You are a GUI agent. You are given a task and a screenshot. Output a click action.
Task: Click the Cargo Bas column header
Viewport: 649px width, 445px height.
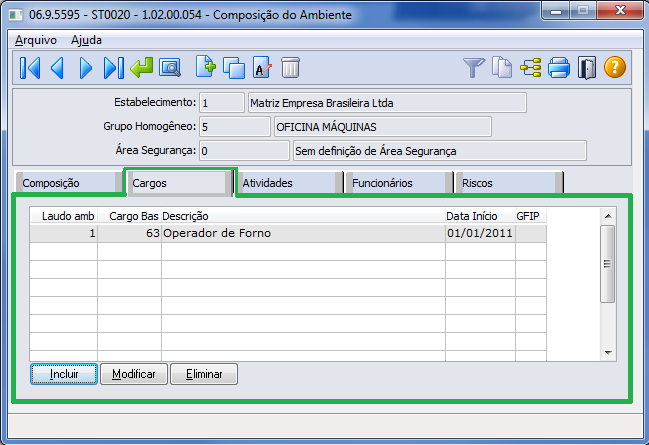coord(130,216)
